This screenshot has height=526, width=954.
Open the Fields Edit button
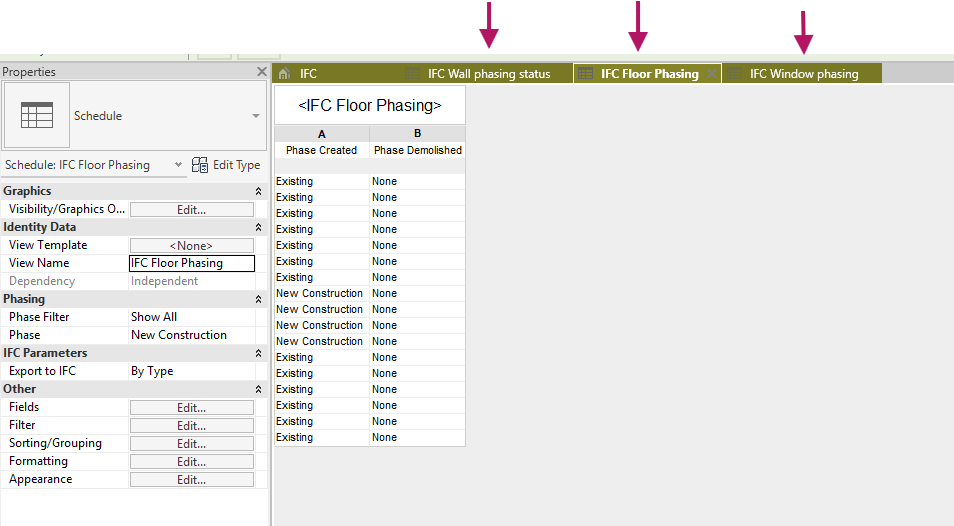tap(191, 408)
